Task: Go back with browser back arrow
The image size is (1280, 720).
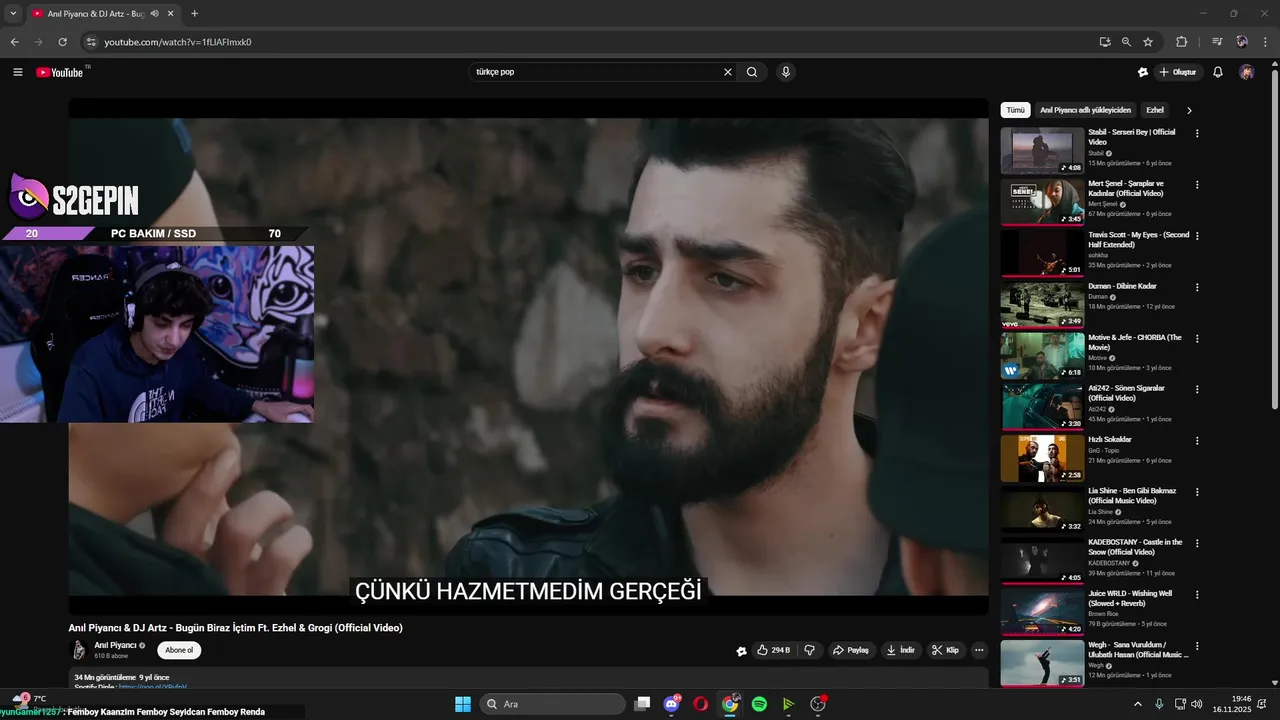Action: 14,42
